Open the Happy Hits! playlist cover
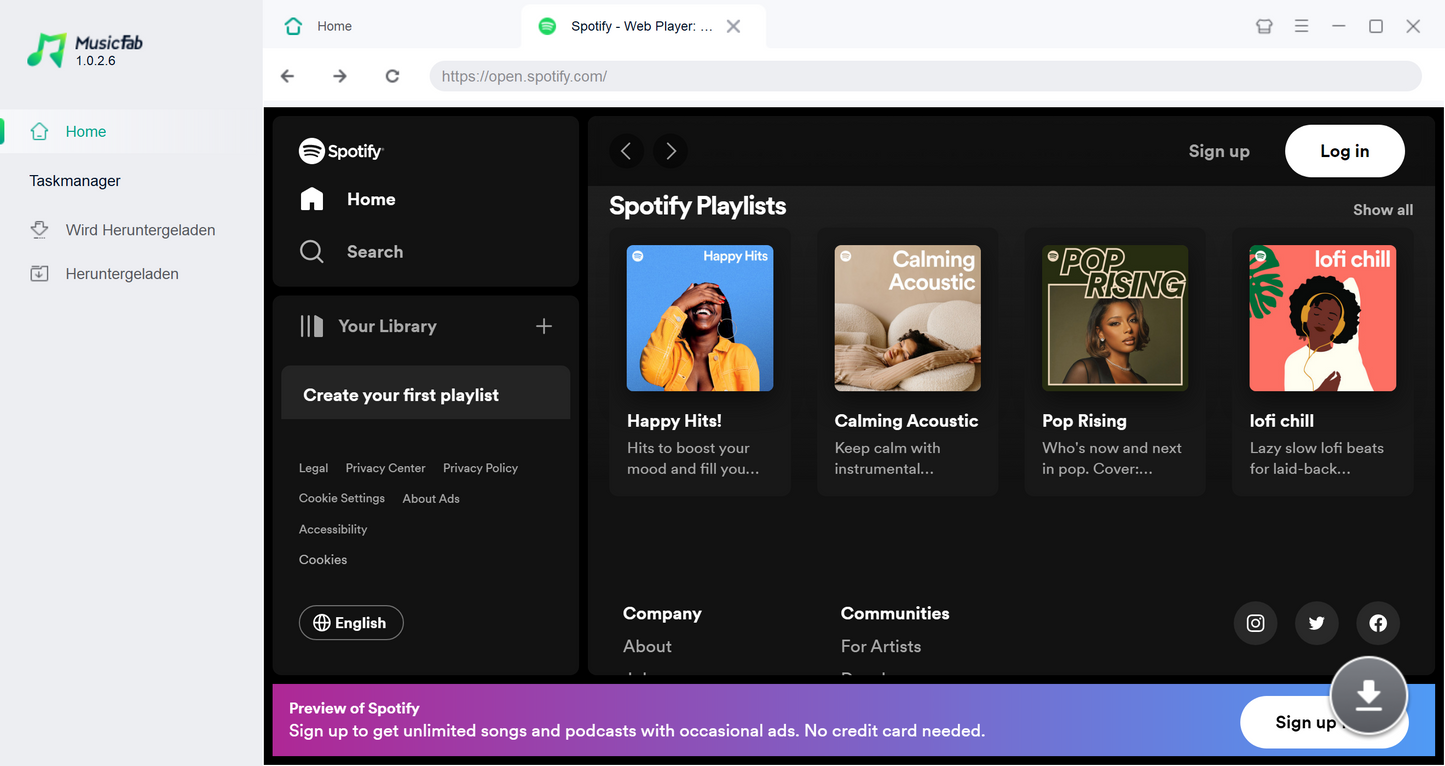Viewport: 1445px width, 766px height. (699, 318)
